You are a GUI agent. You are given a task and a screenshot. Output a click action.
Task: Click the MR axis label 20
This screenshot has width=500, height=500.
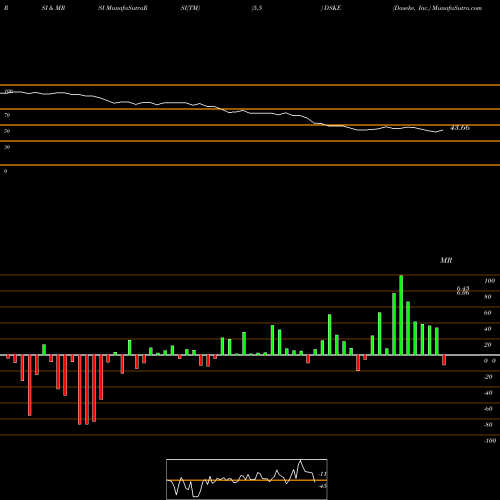point(488,345)
